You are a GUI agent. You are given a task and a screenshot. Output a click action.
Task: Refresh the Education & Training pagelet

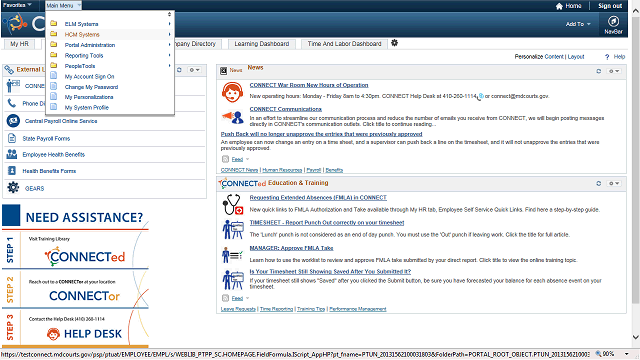pos(599,183)
